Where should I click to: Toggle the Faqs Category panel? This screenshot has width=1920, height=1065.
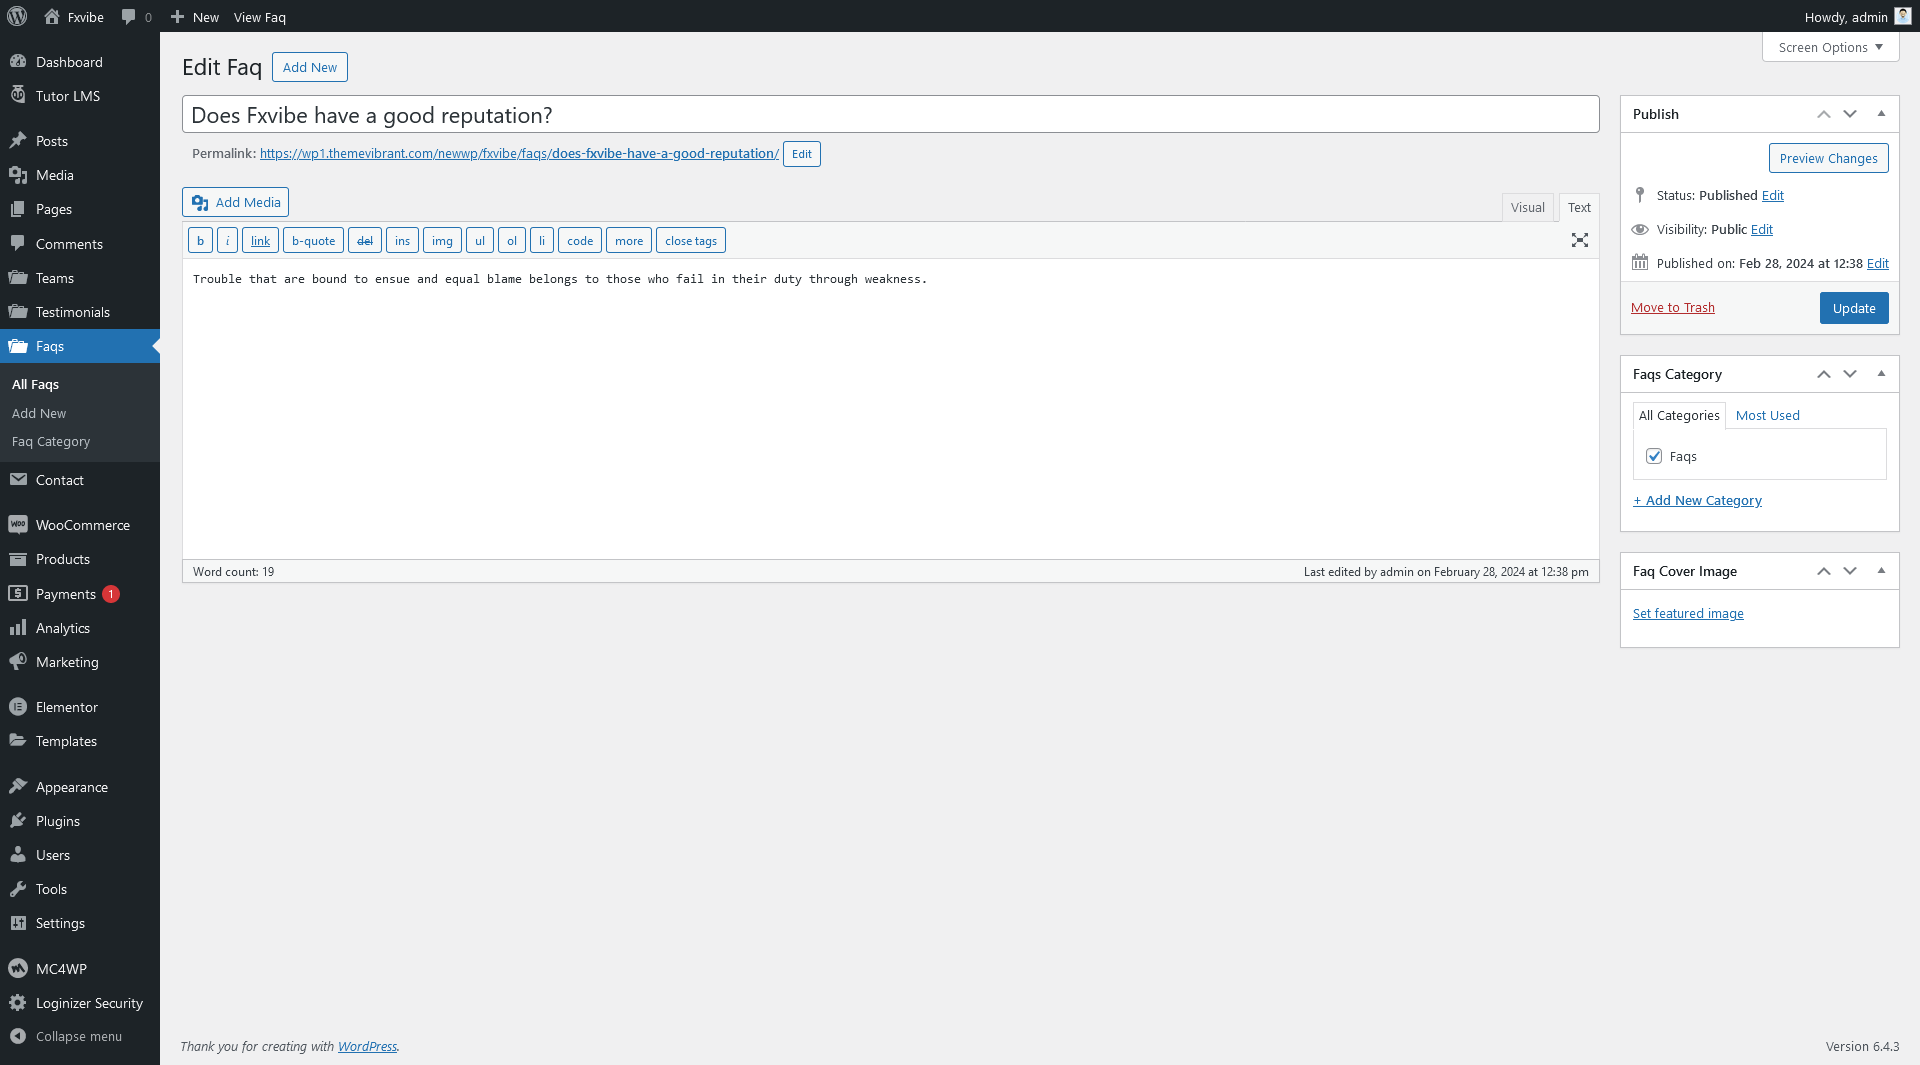(x=1881, y=374)
